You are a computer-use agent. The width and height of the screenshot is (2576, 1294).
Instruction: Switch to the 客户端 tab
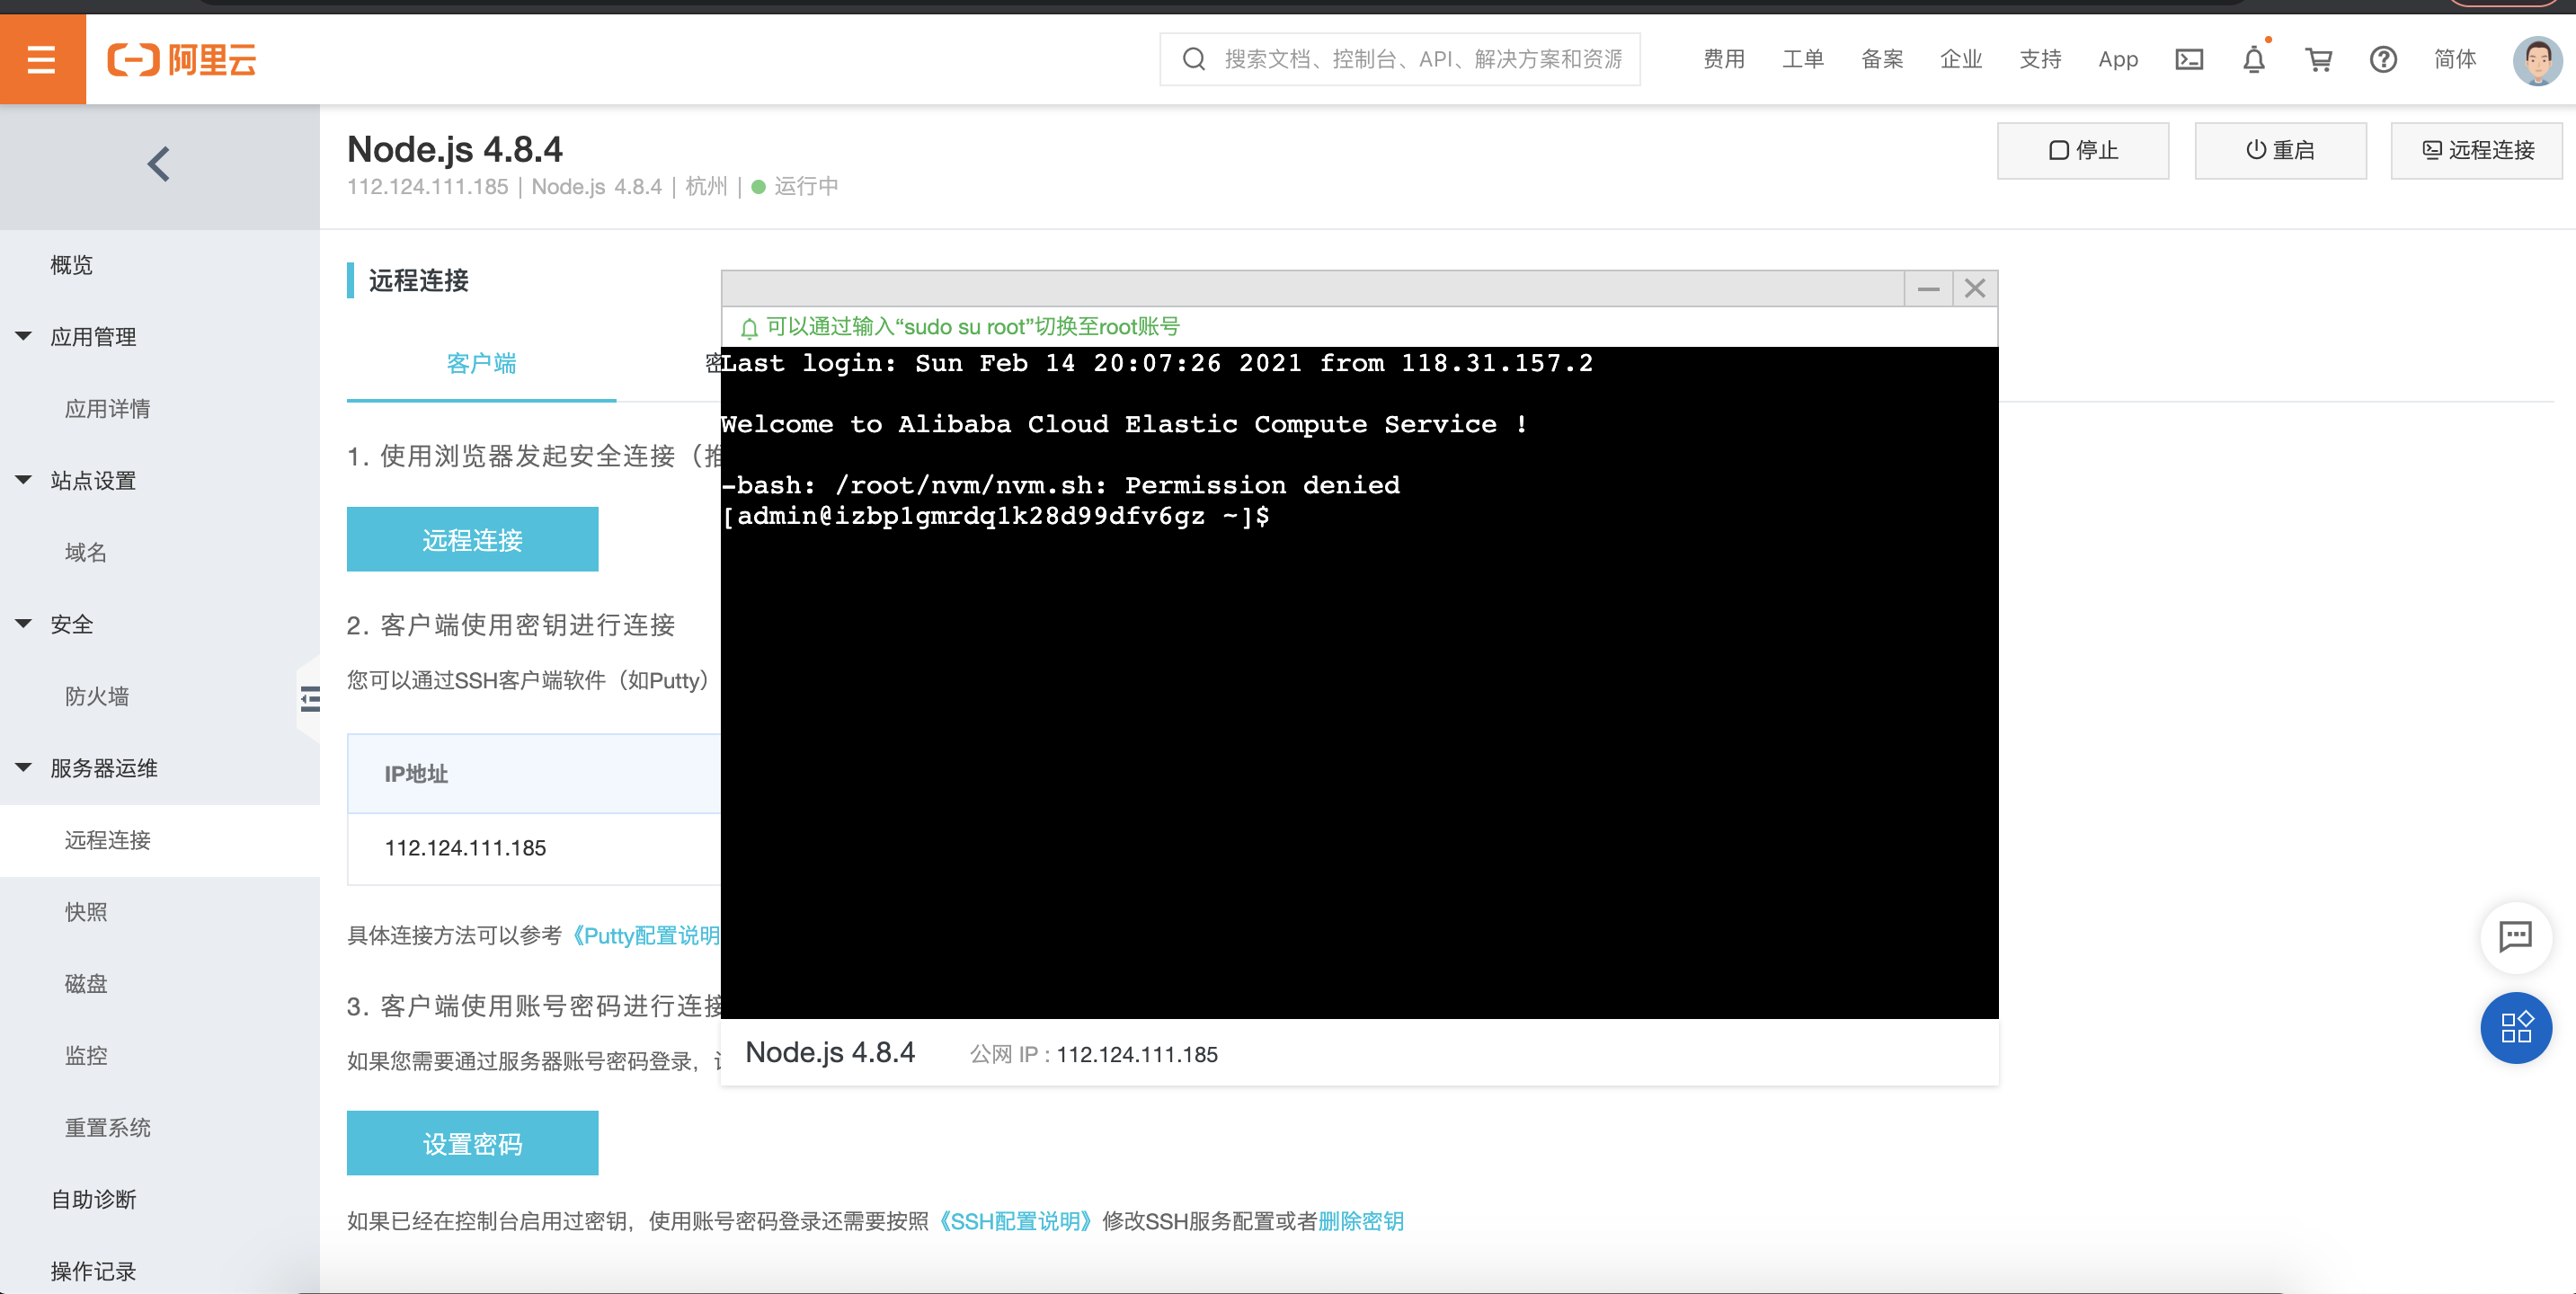tap(481, 363)
